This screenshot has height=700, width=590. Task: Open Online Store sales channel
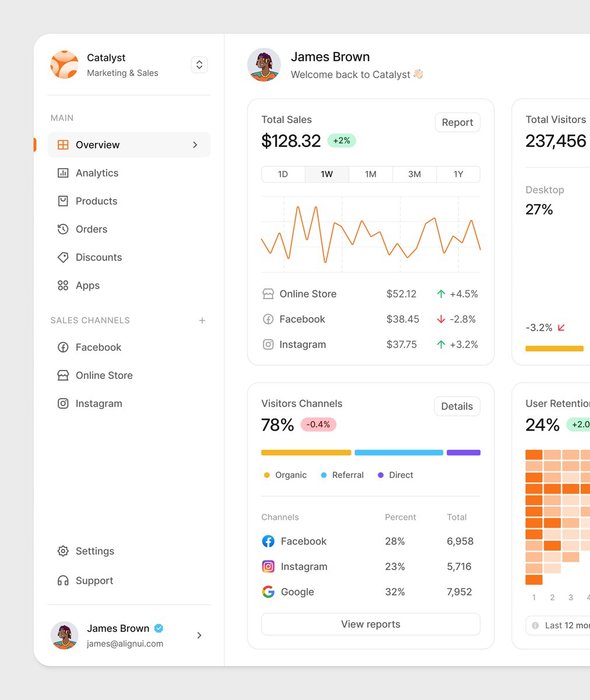coord(129,375)
